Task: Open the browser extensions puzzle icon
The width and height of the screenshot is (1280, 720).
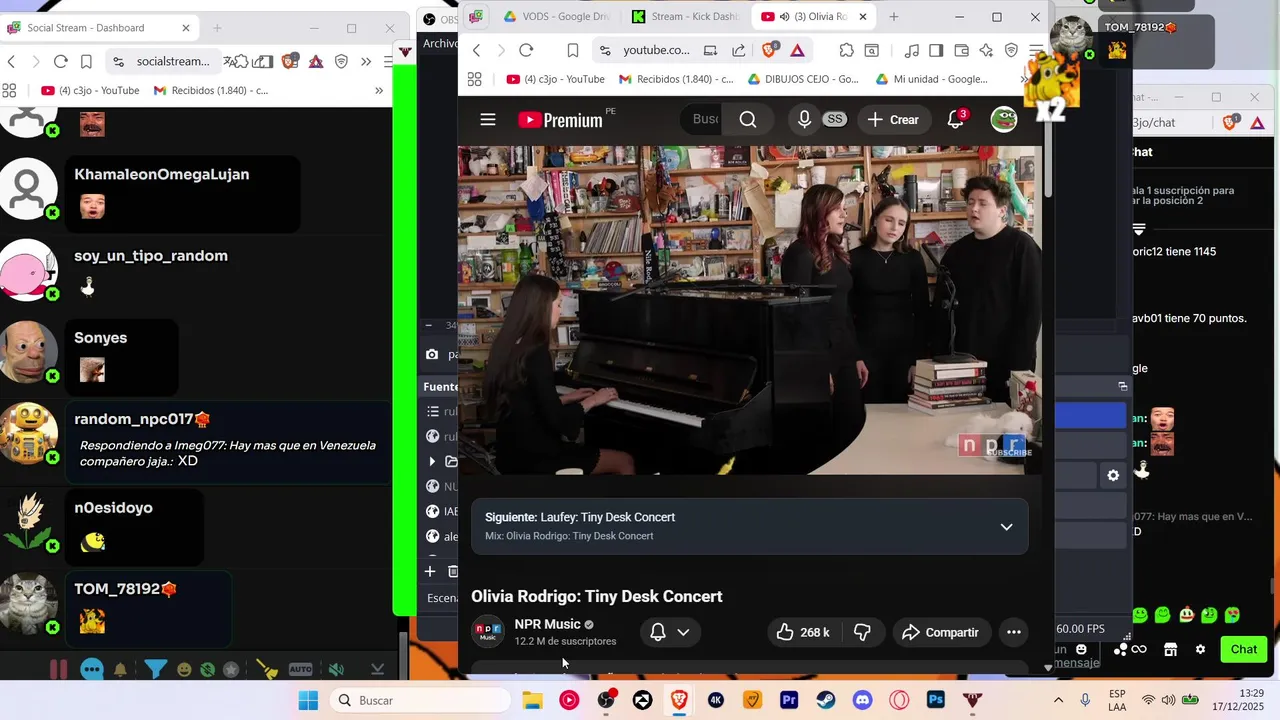Action: coord(846,50)
